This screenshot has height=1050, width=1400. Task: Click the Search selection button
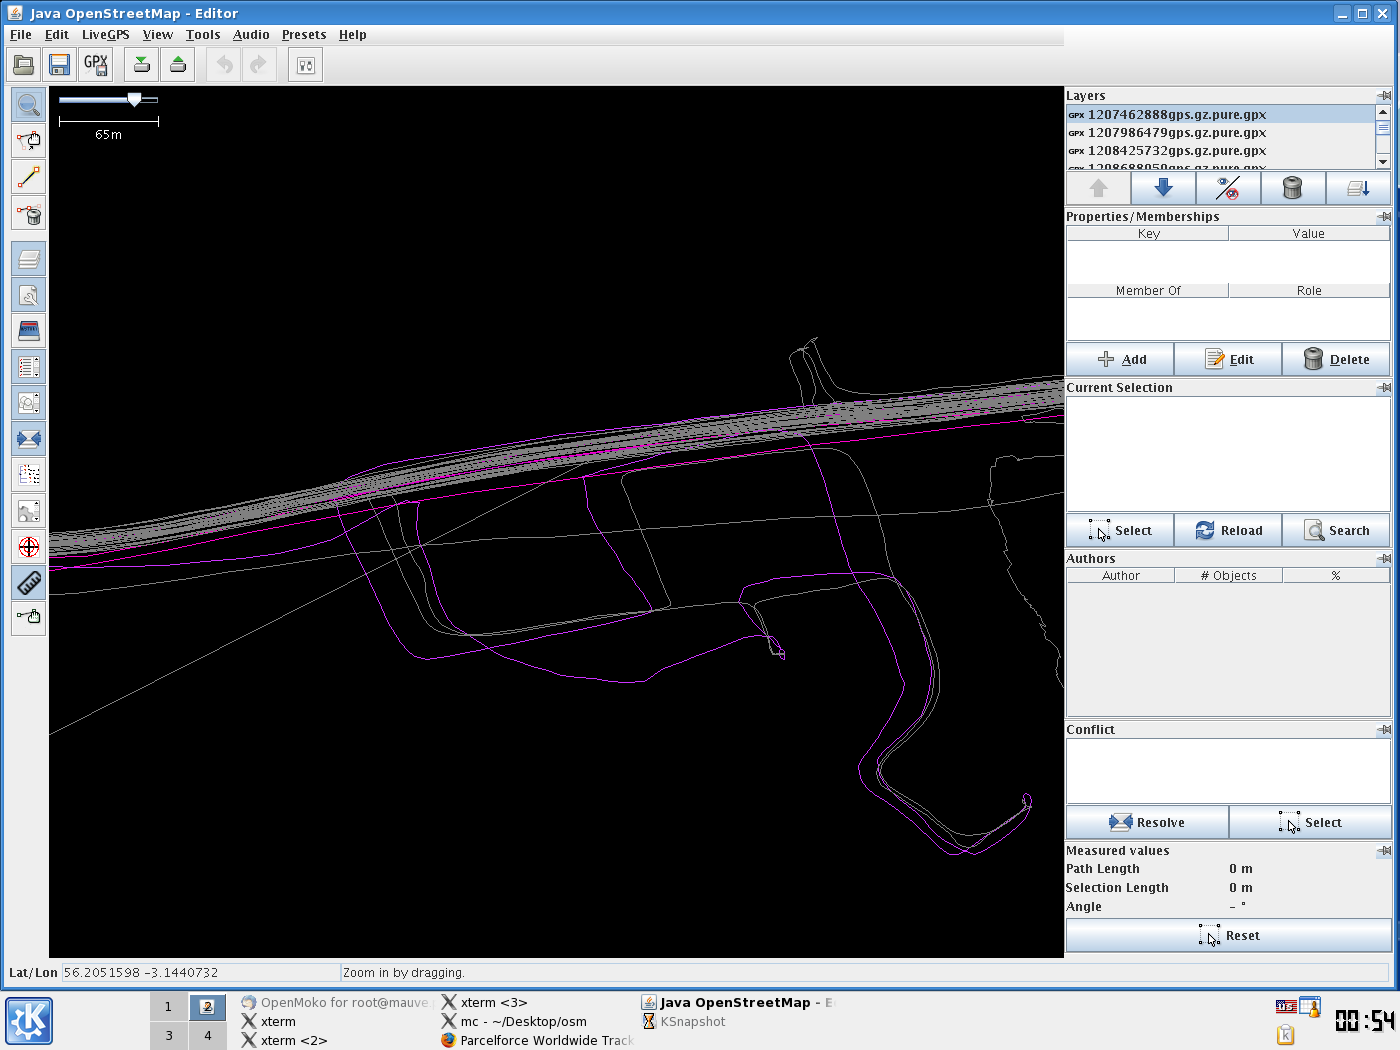tap(1336, 531)
